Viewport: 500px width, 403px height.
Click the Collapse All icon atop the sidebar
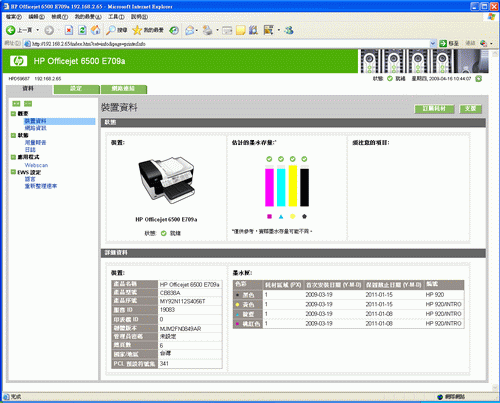28,104
